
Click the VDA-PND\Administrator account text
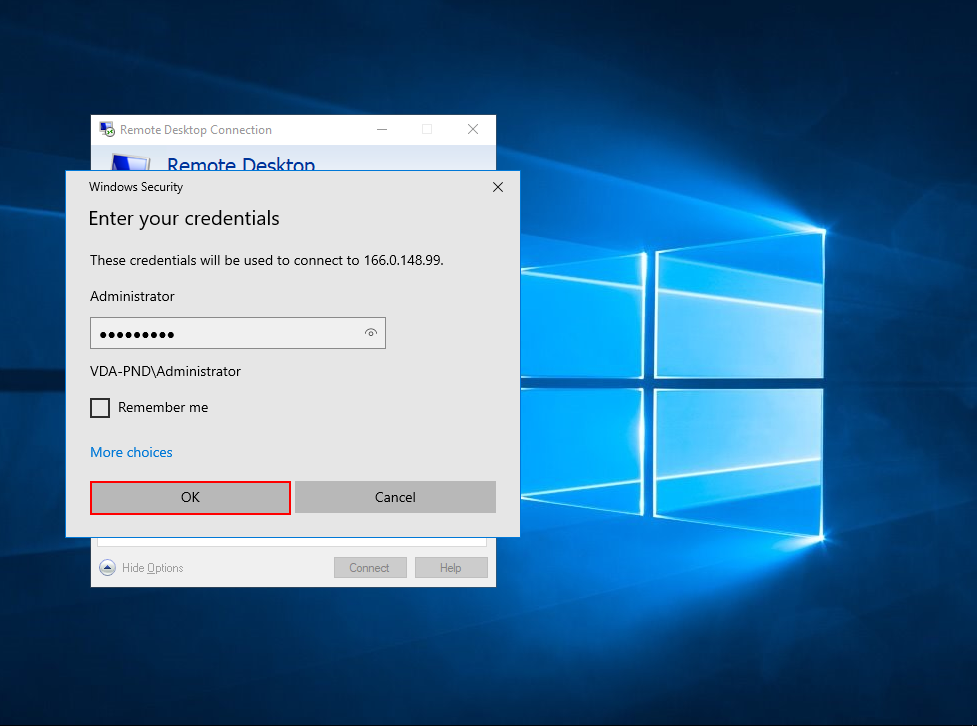165,371
